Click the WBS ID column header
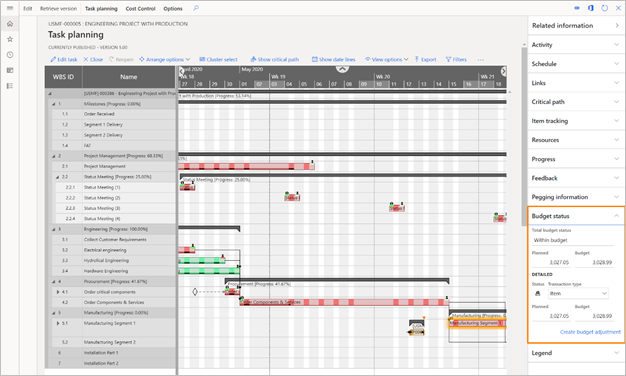 pyautogui.click(x=63, y=77)
